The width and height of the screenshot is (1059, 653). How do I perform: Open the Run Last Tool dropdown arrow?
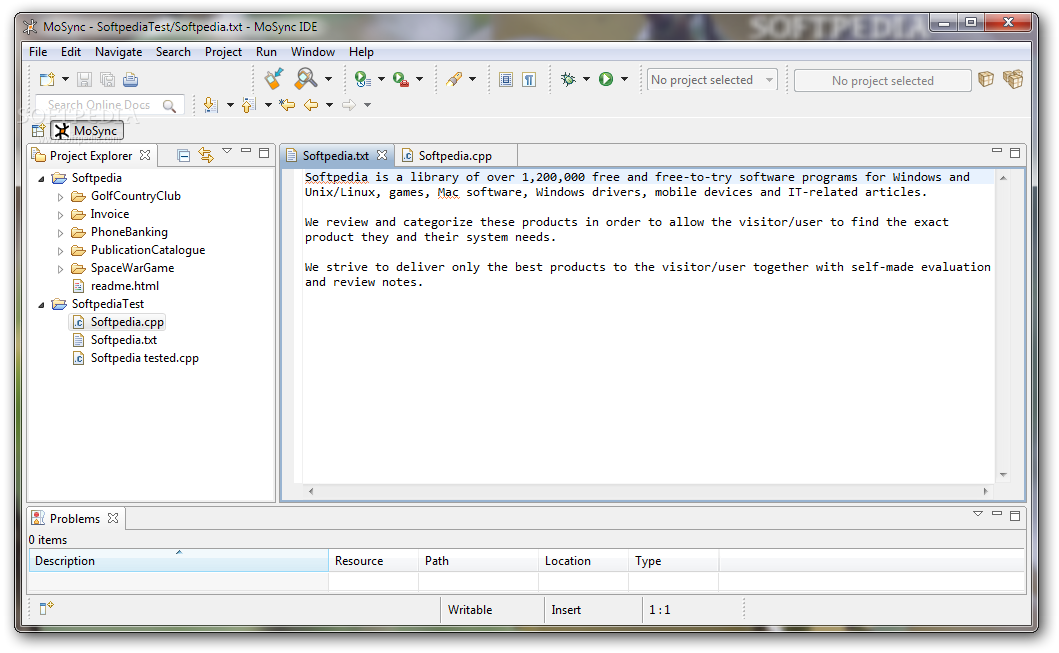click(381, 80)
